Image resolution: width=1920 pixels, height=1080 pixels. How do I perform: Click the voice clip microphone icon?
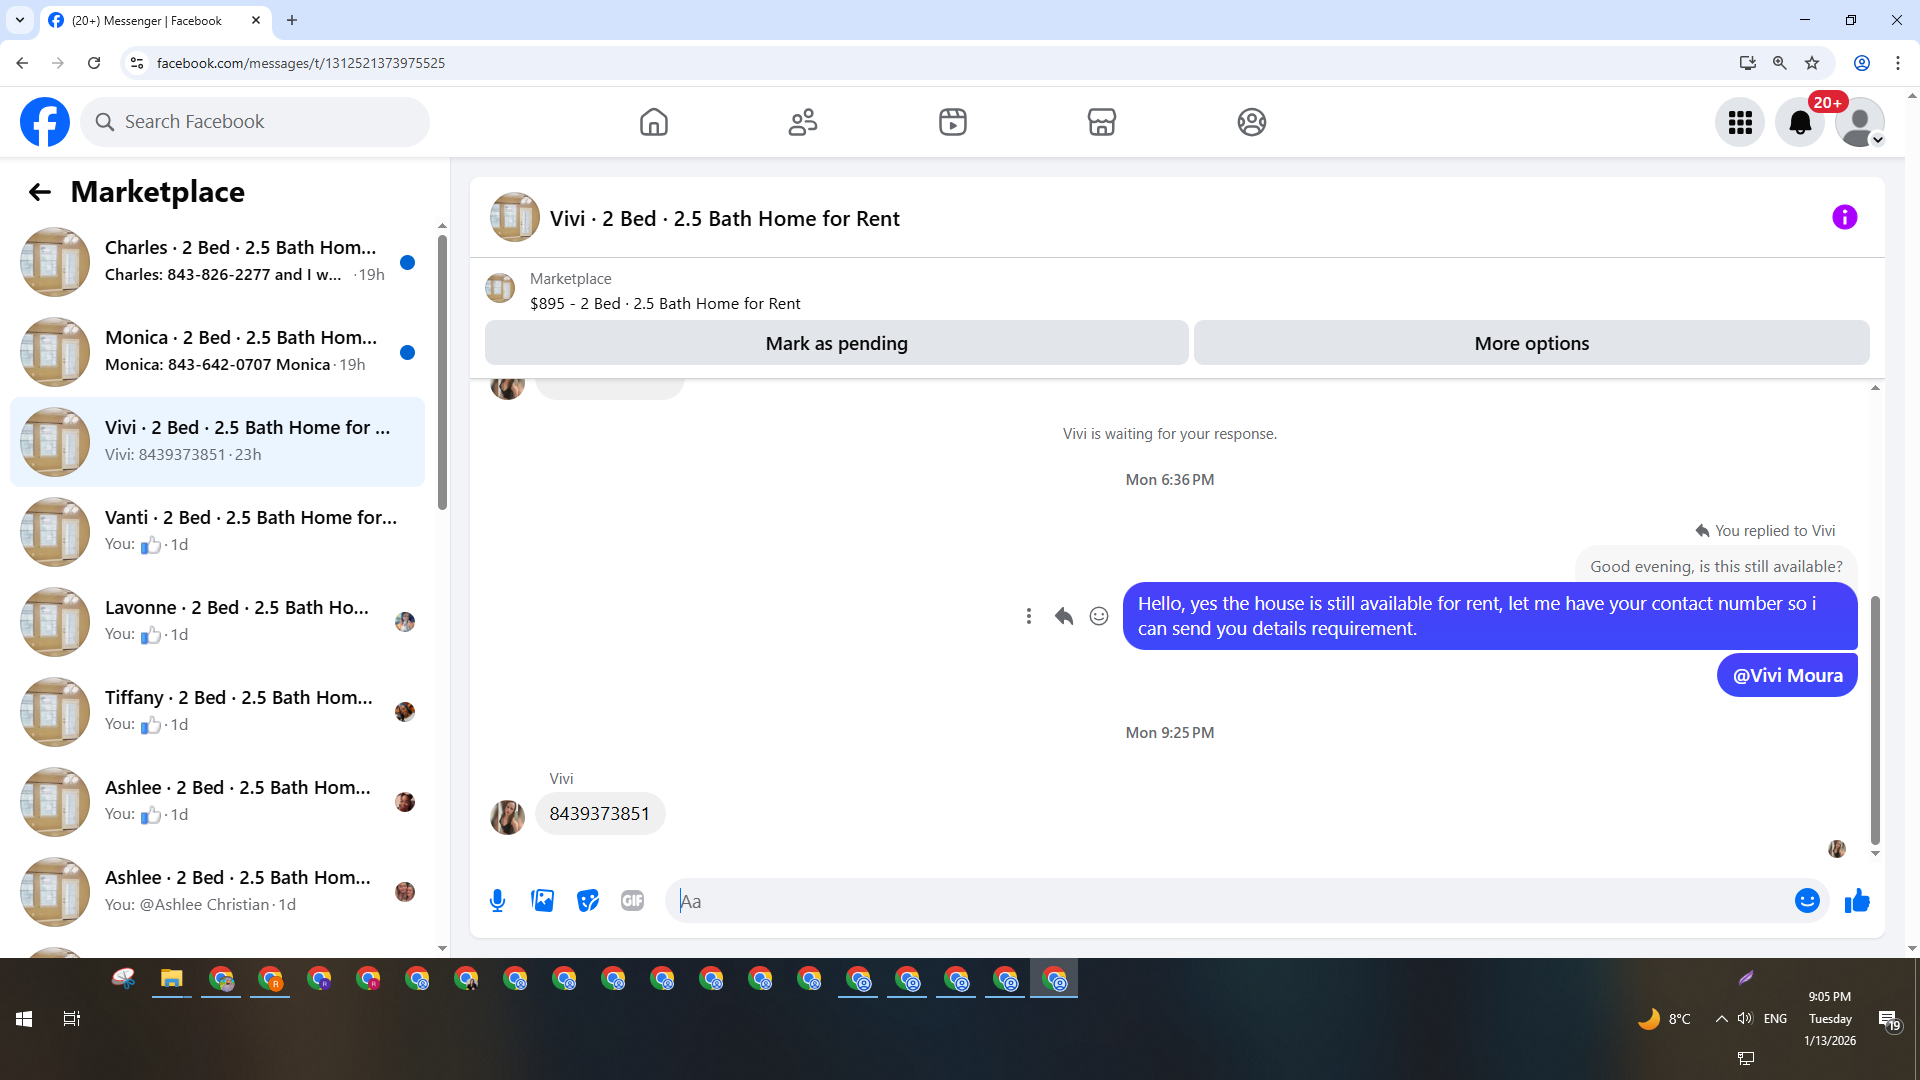point(497,901)
